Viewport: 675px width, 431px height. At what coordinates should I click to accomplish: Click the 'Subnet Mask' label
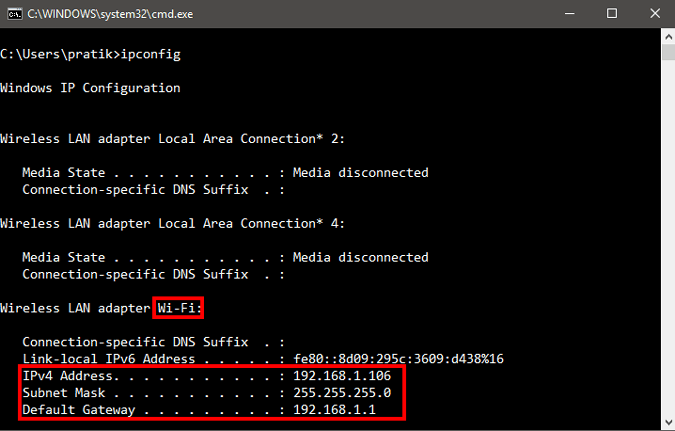point(64,393)
